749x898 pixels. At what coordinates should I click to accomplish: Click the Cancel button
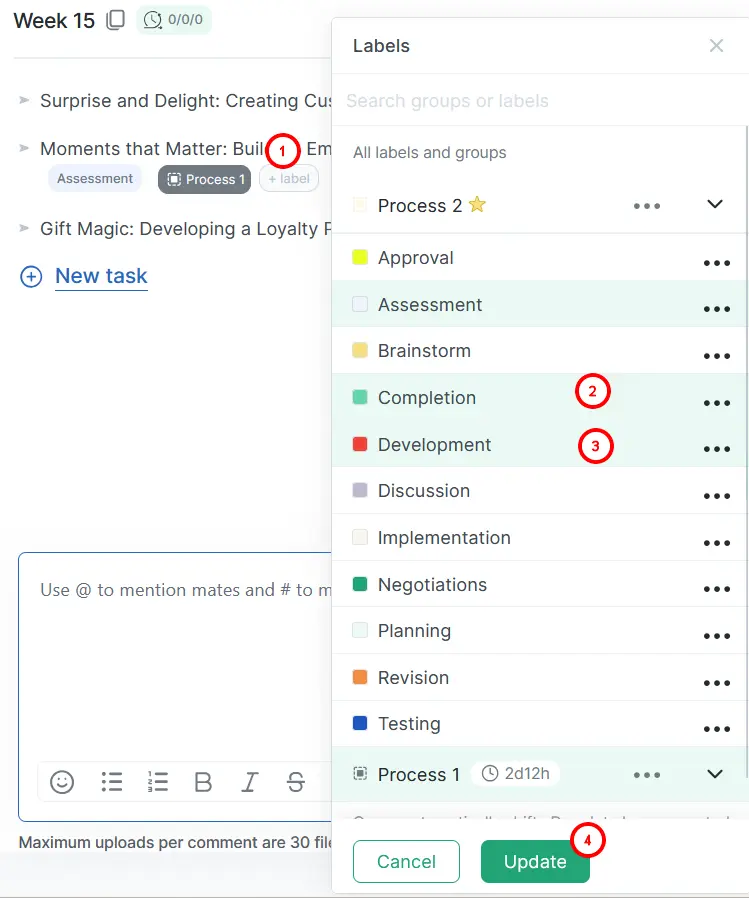(x=406, y=862)
